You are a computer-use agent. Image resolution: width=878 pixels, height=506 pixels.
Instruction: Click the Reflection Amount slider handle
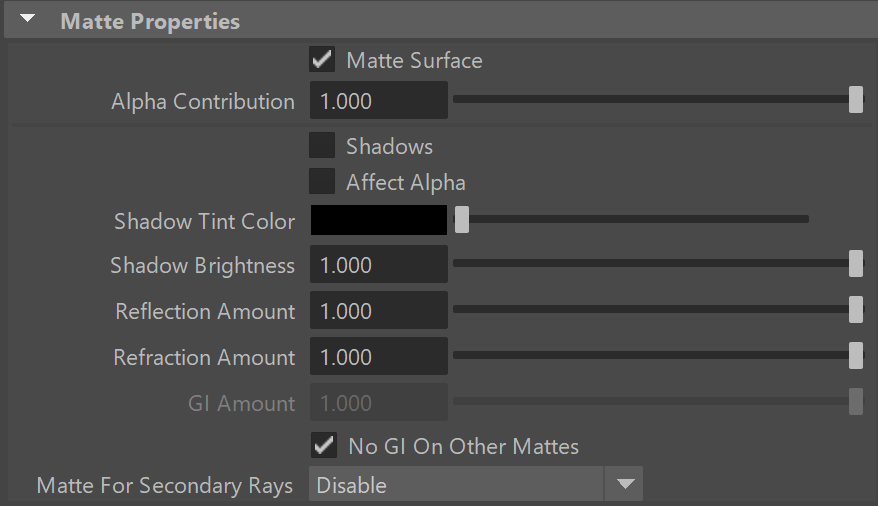click(x=856, y=310)
